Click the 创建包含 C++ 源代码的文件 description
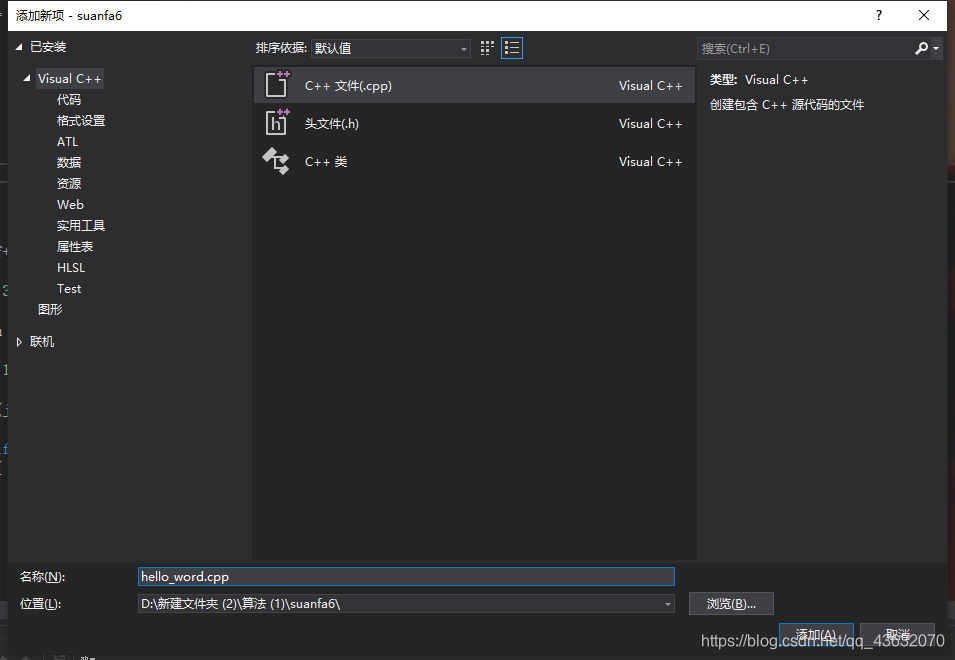The height and width of the screenshot is (660, 955). click(x=787, y=105)
